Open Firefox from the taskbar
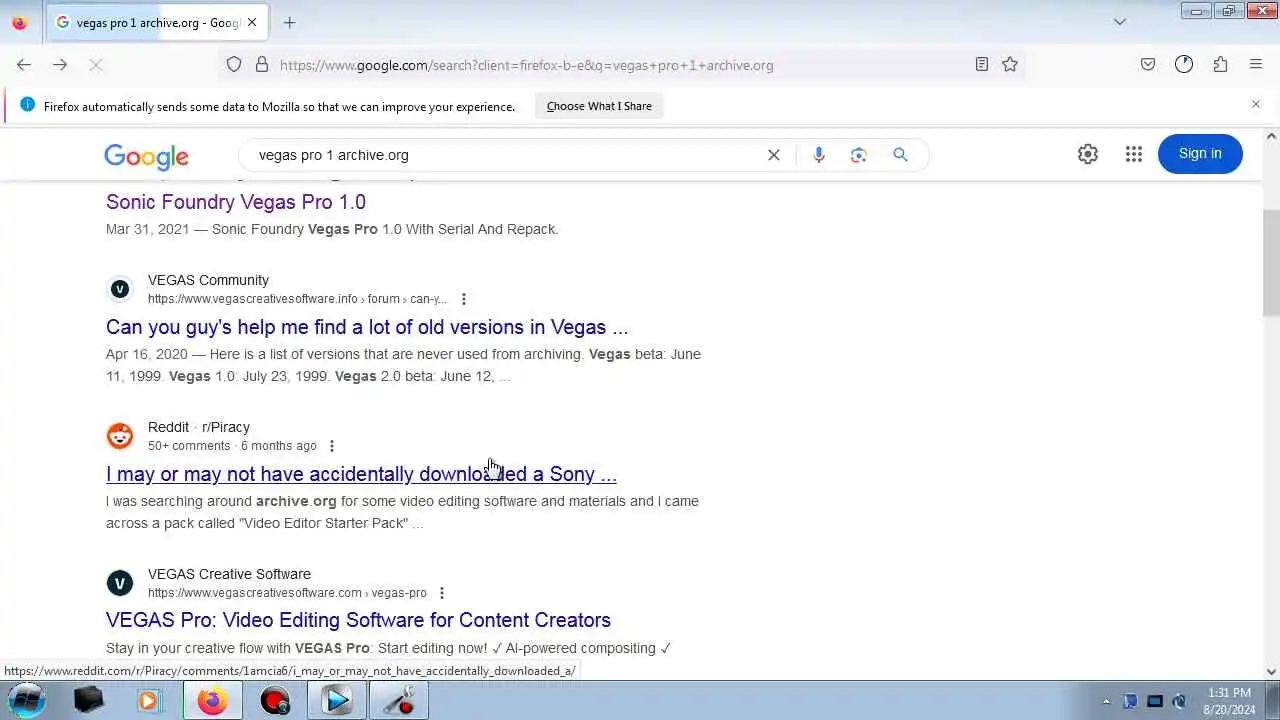Image resolution: width=1280 pixels, height=720 pixels. click(211, 701)
